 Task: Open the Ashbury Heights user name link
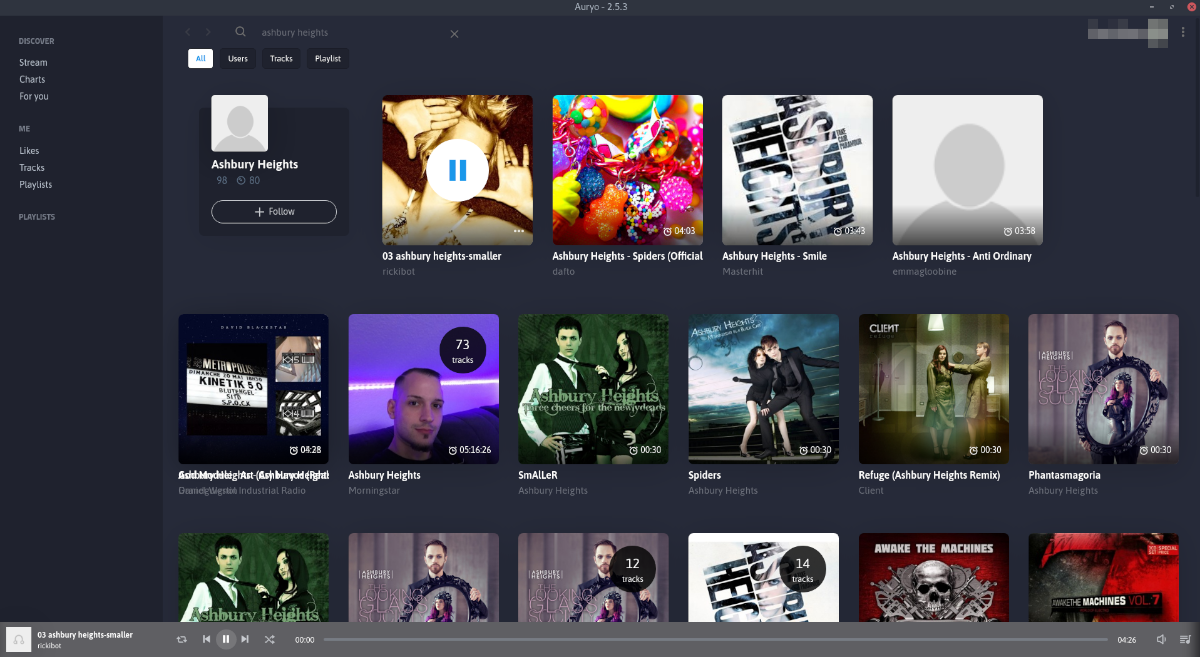click(x=255, y=164)
